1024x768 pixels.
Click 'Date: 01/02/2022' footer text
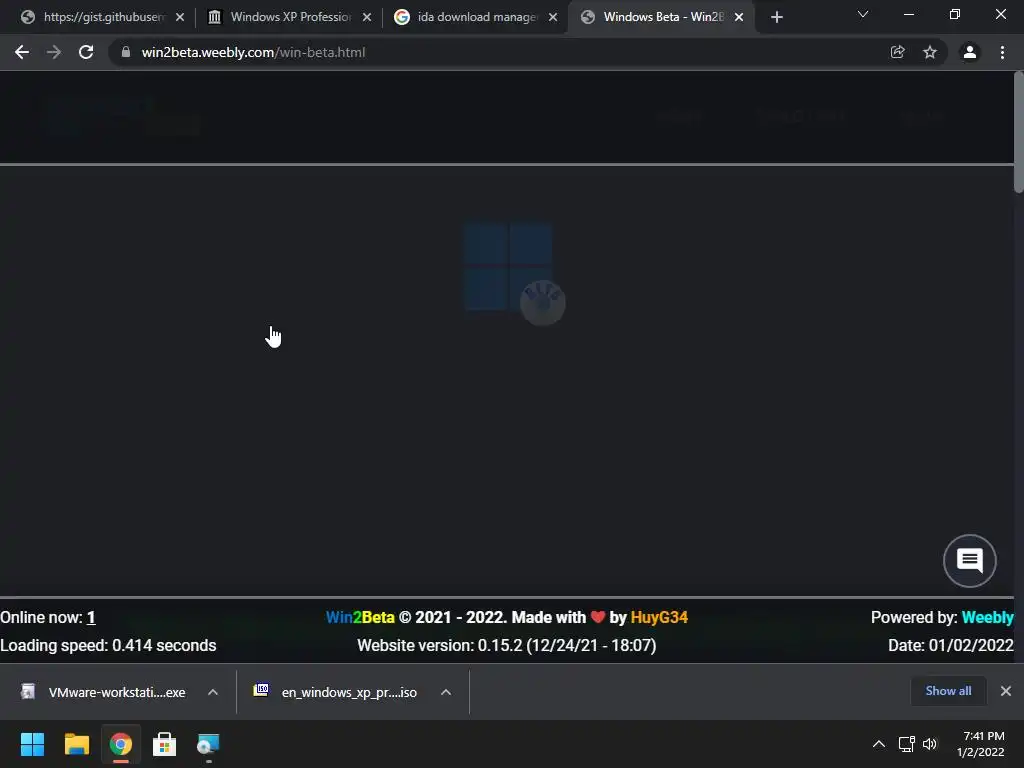pyautogui.click(x=951, y=645)
